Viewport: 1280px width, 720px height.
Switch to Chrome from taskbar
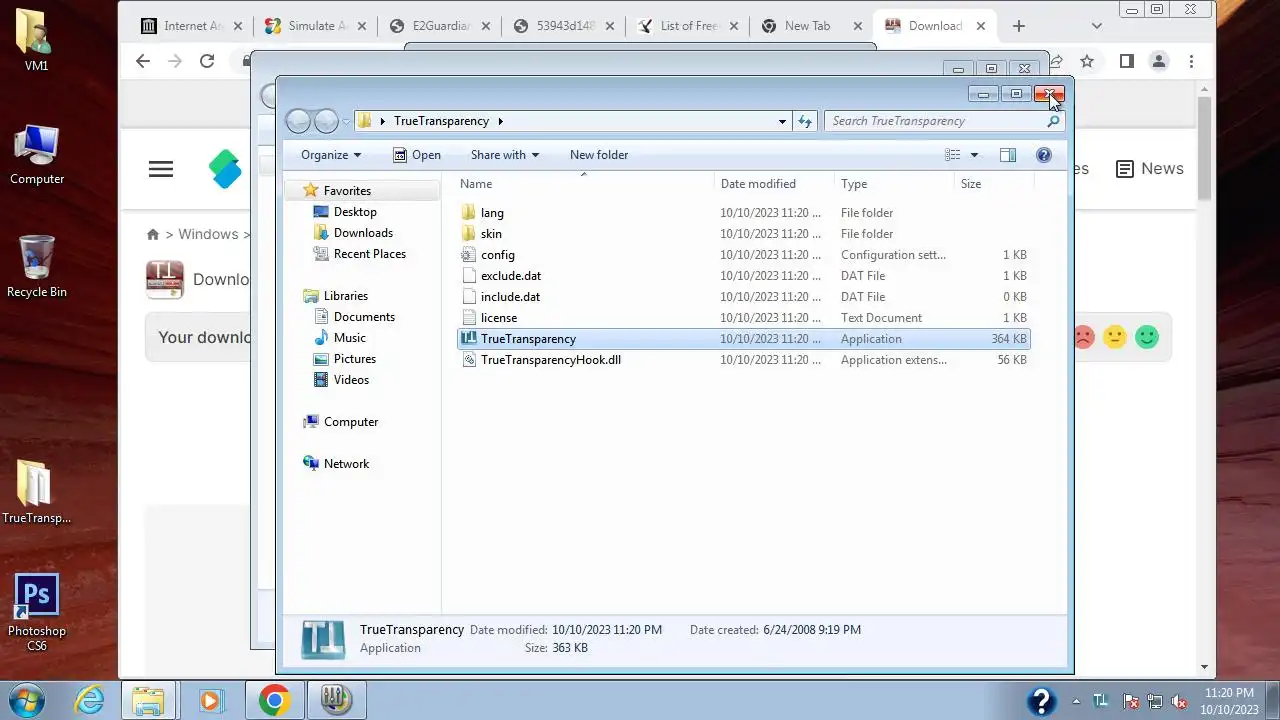pyautogui.click(x=274, y=700)
